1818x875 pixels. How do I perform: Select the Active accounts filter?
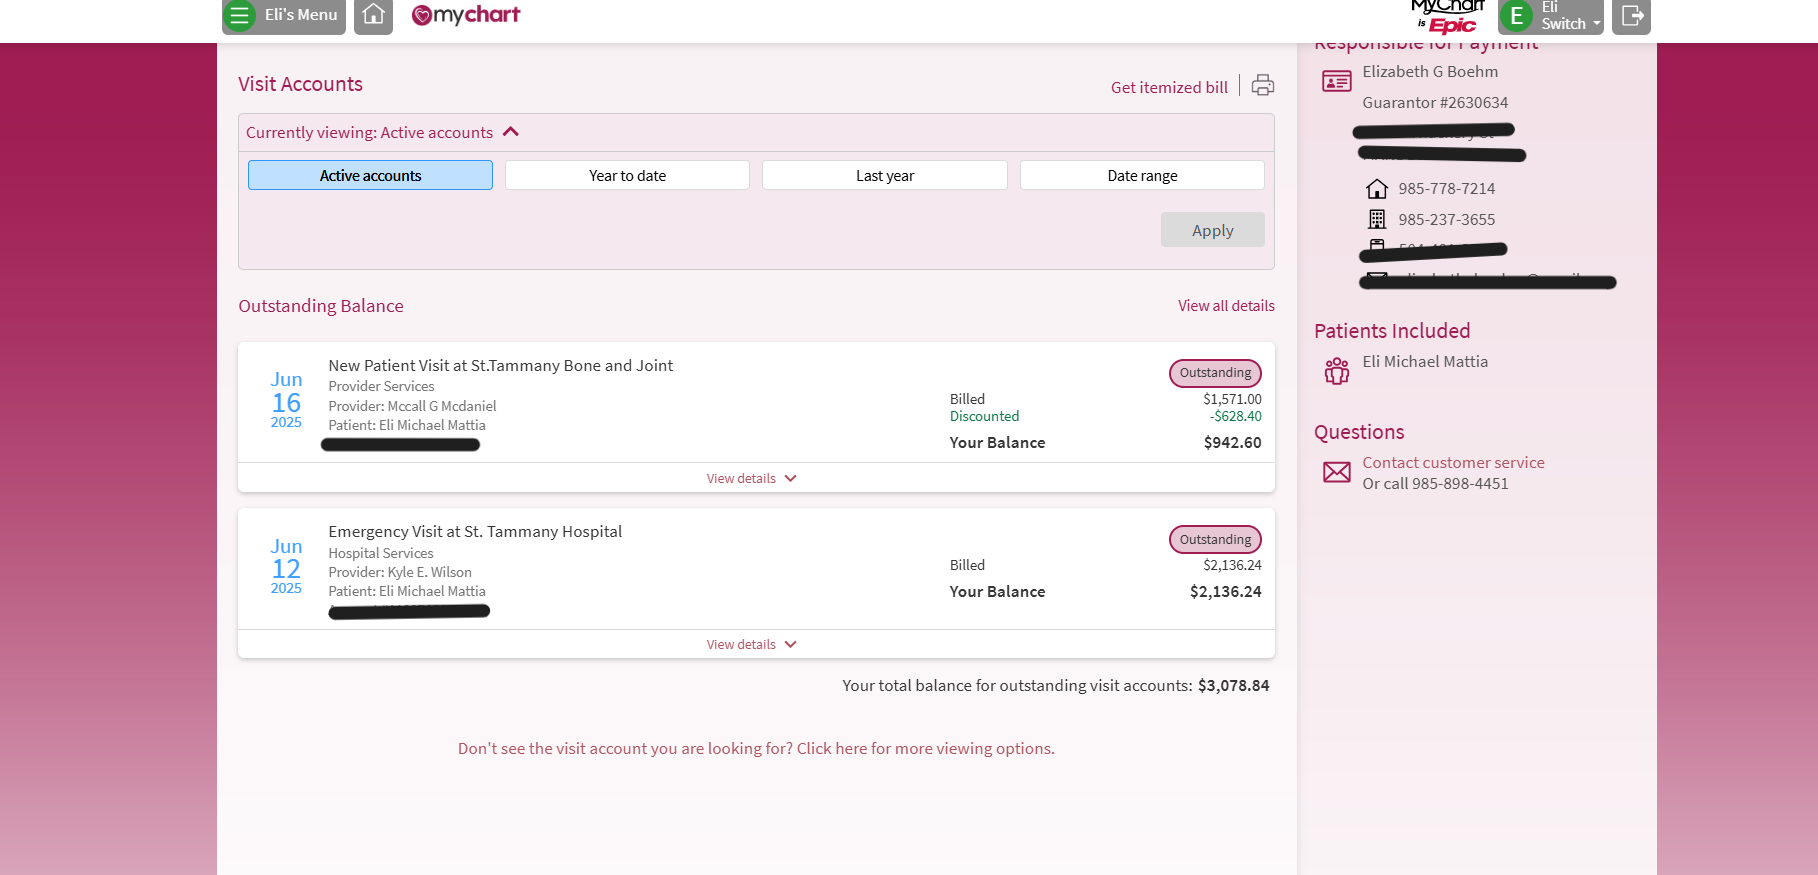(x=370, y=175)
